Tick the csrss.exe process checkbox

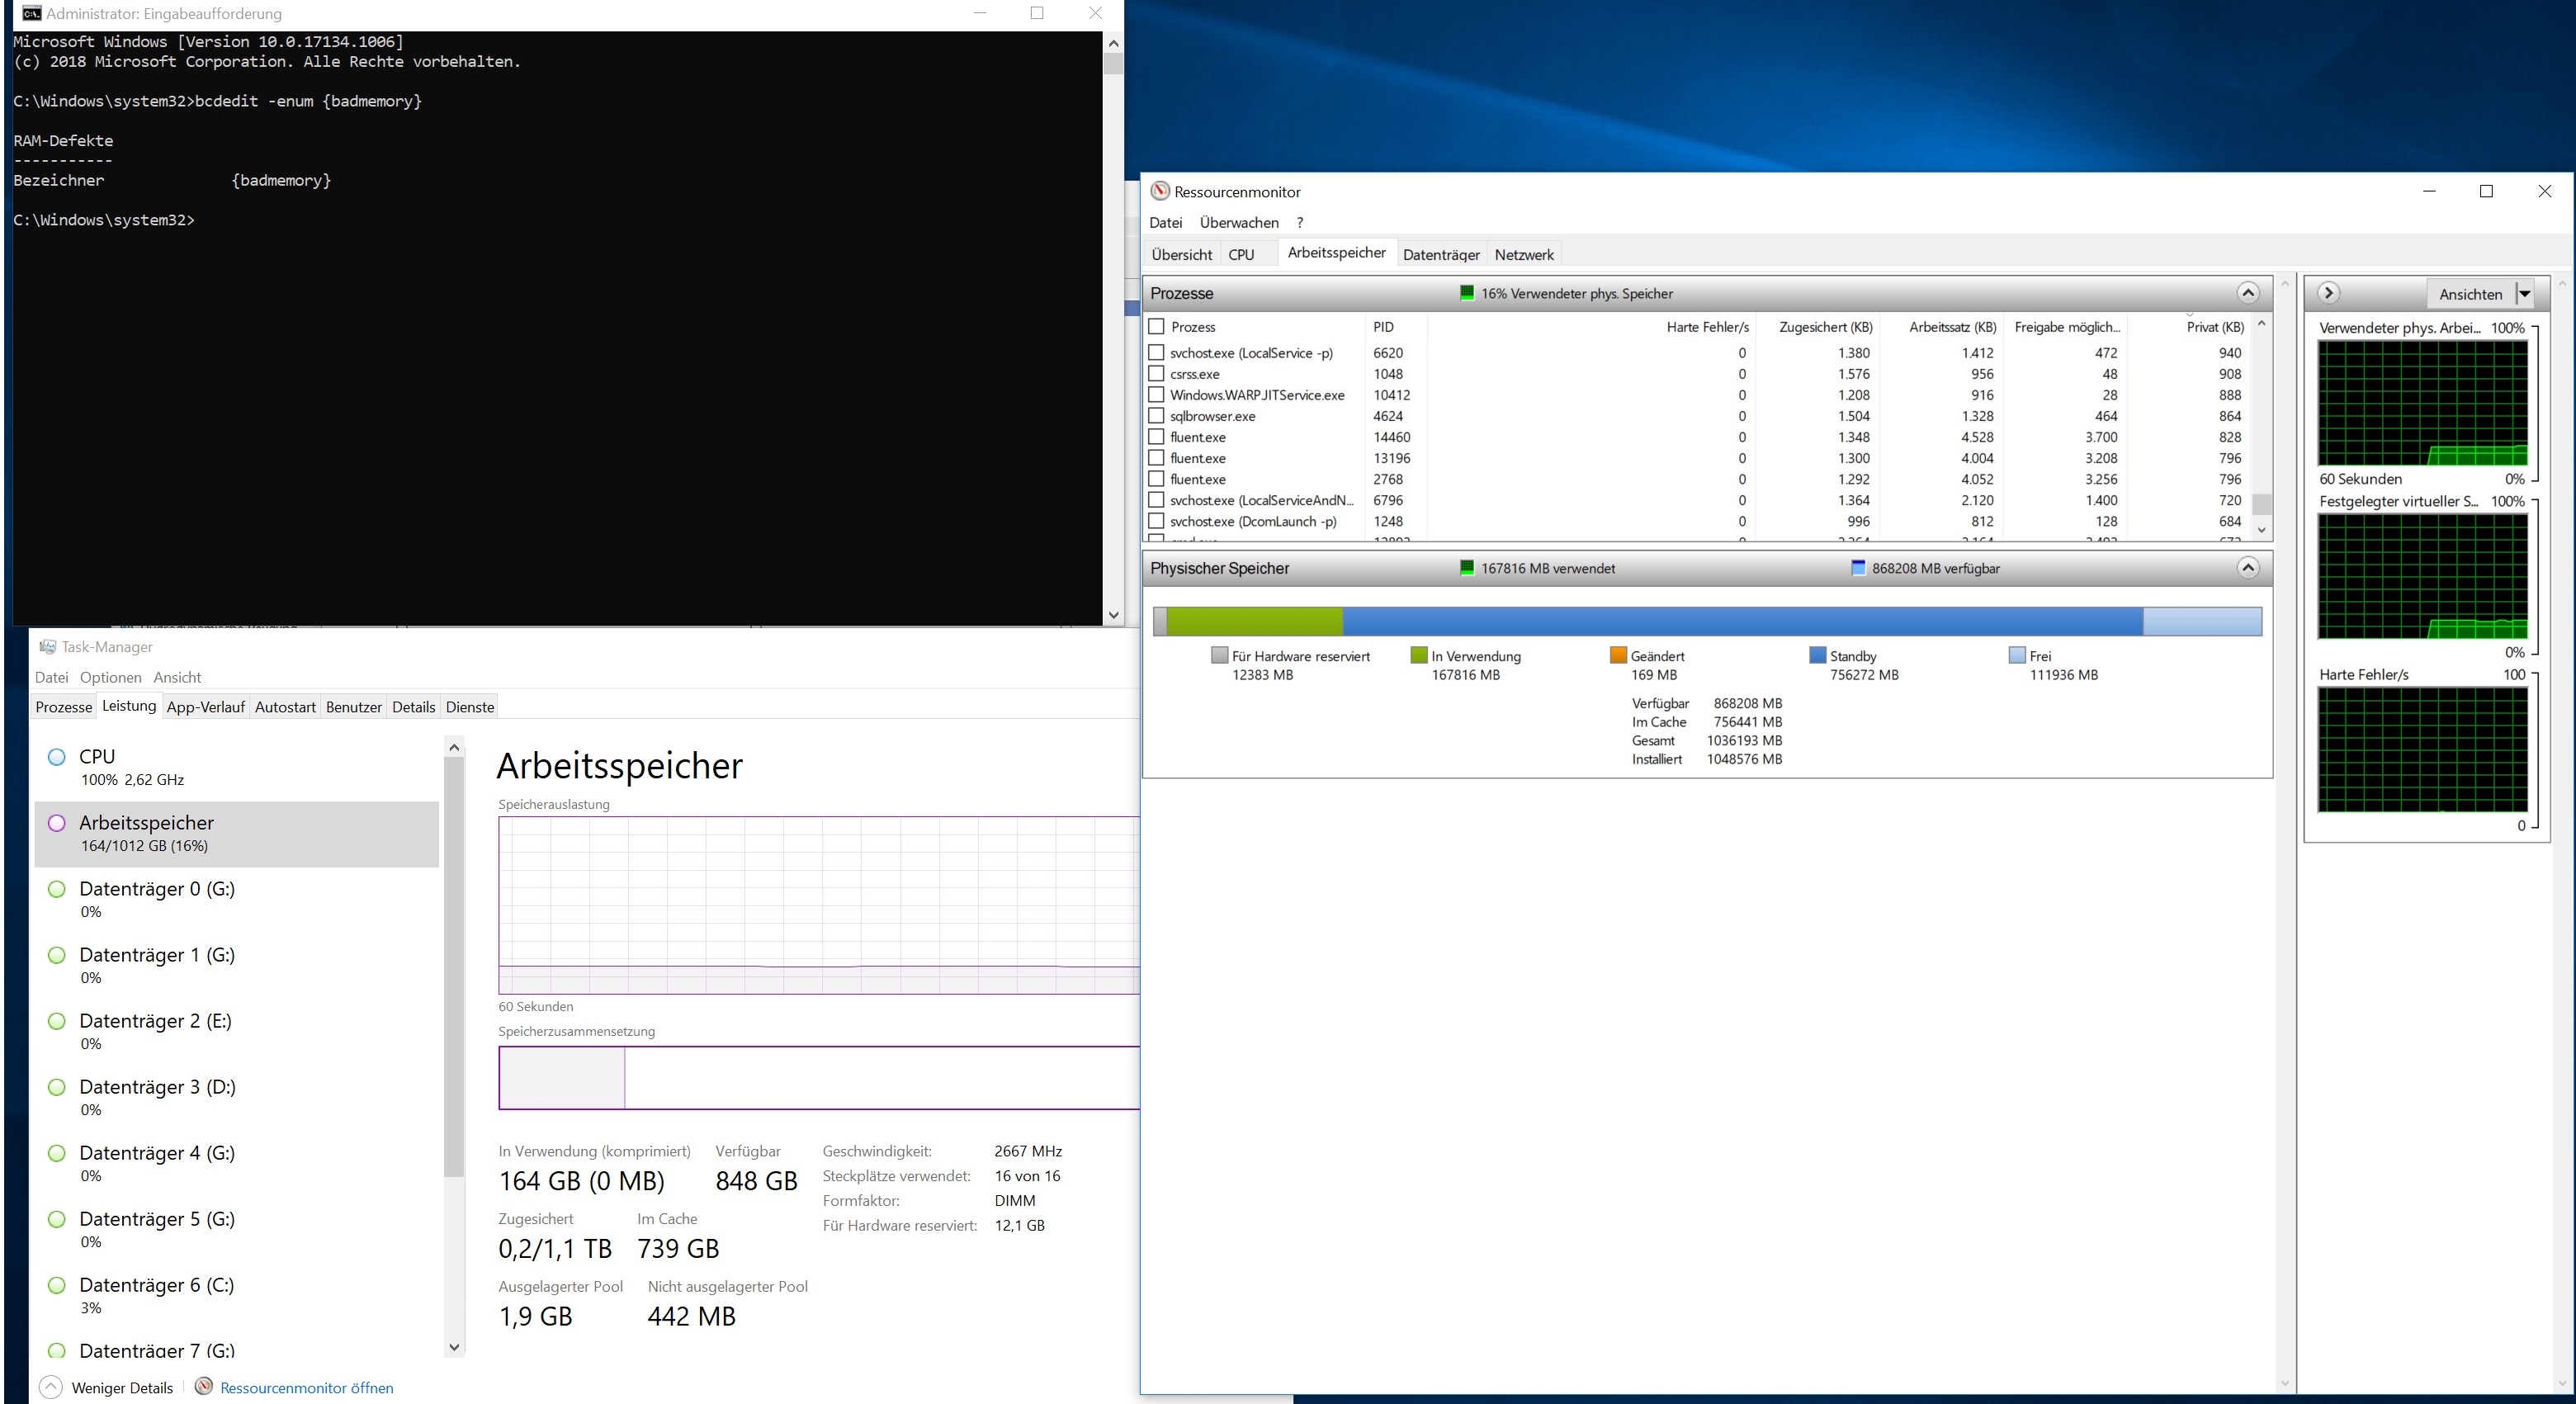click(x=1156, y=374)
